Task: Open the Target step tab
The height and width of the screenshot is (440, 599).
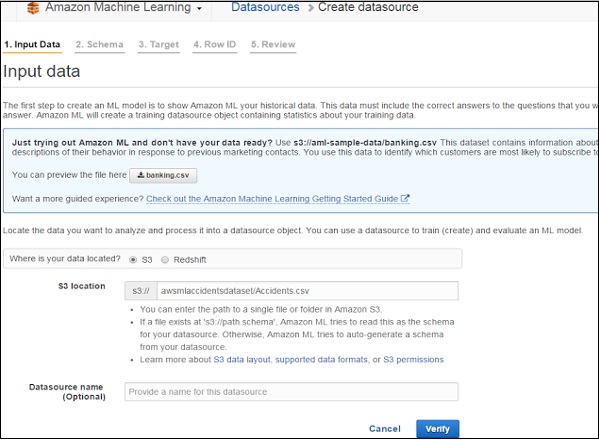Action: pos(159,45)
